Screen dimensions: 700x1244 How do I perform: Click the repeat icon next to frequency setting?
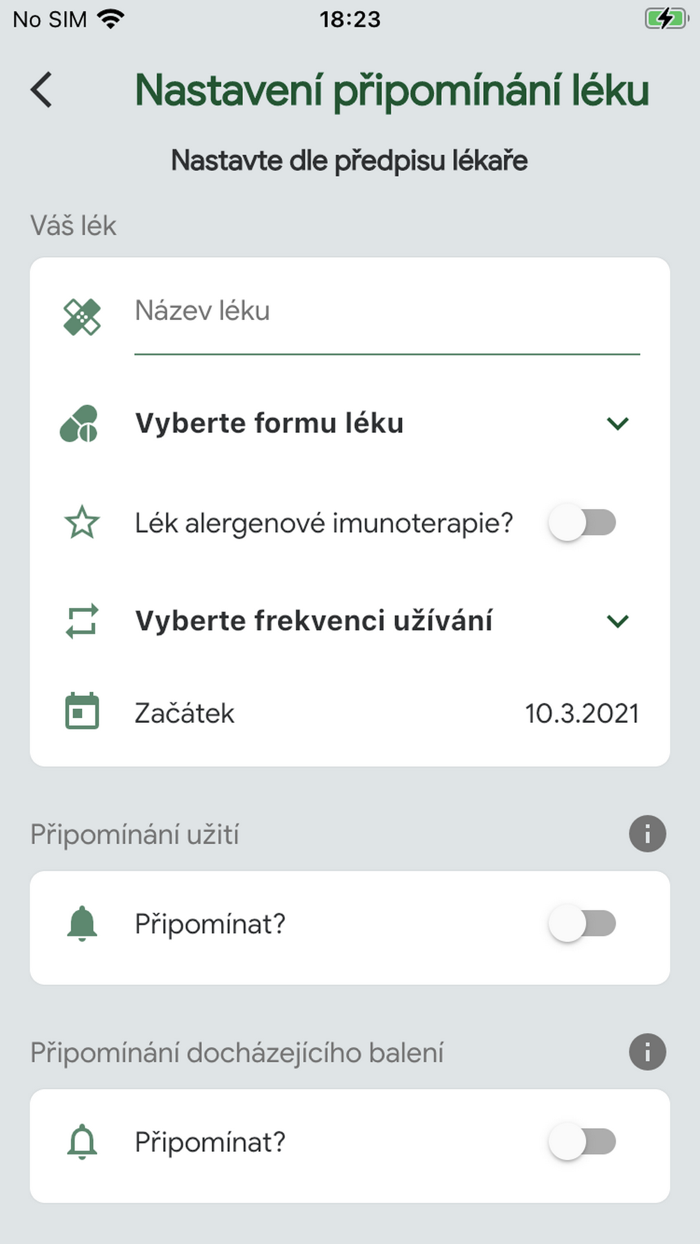click(81, 620)
